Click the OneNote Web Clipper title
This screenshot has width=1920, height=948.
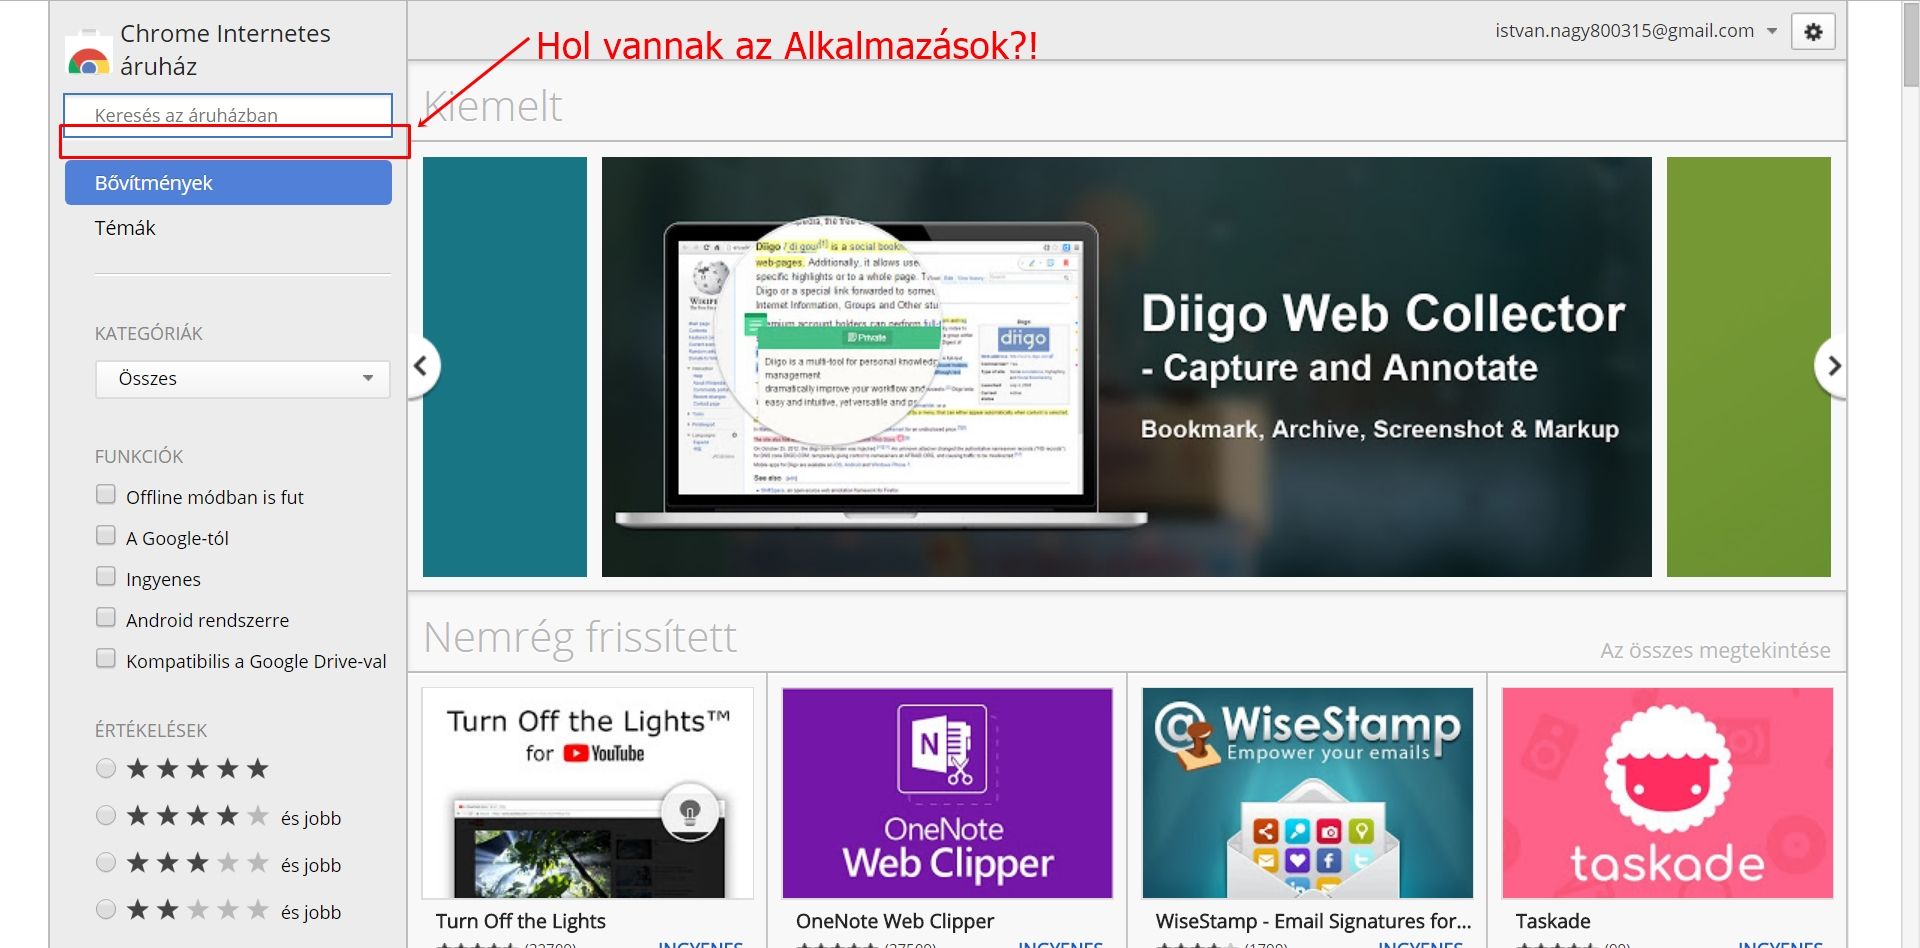click(x=895, y=921)
